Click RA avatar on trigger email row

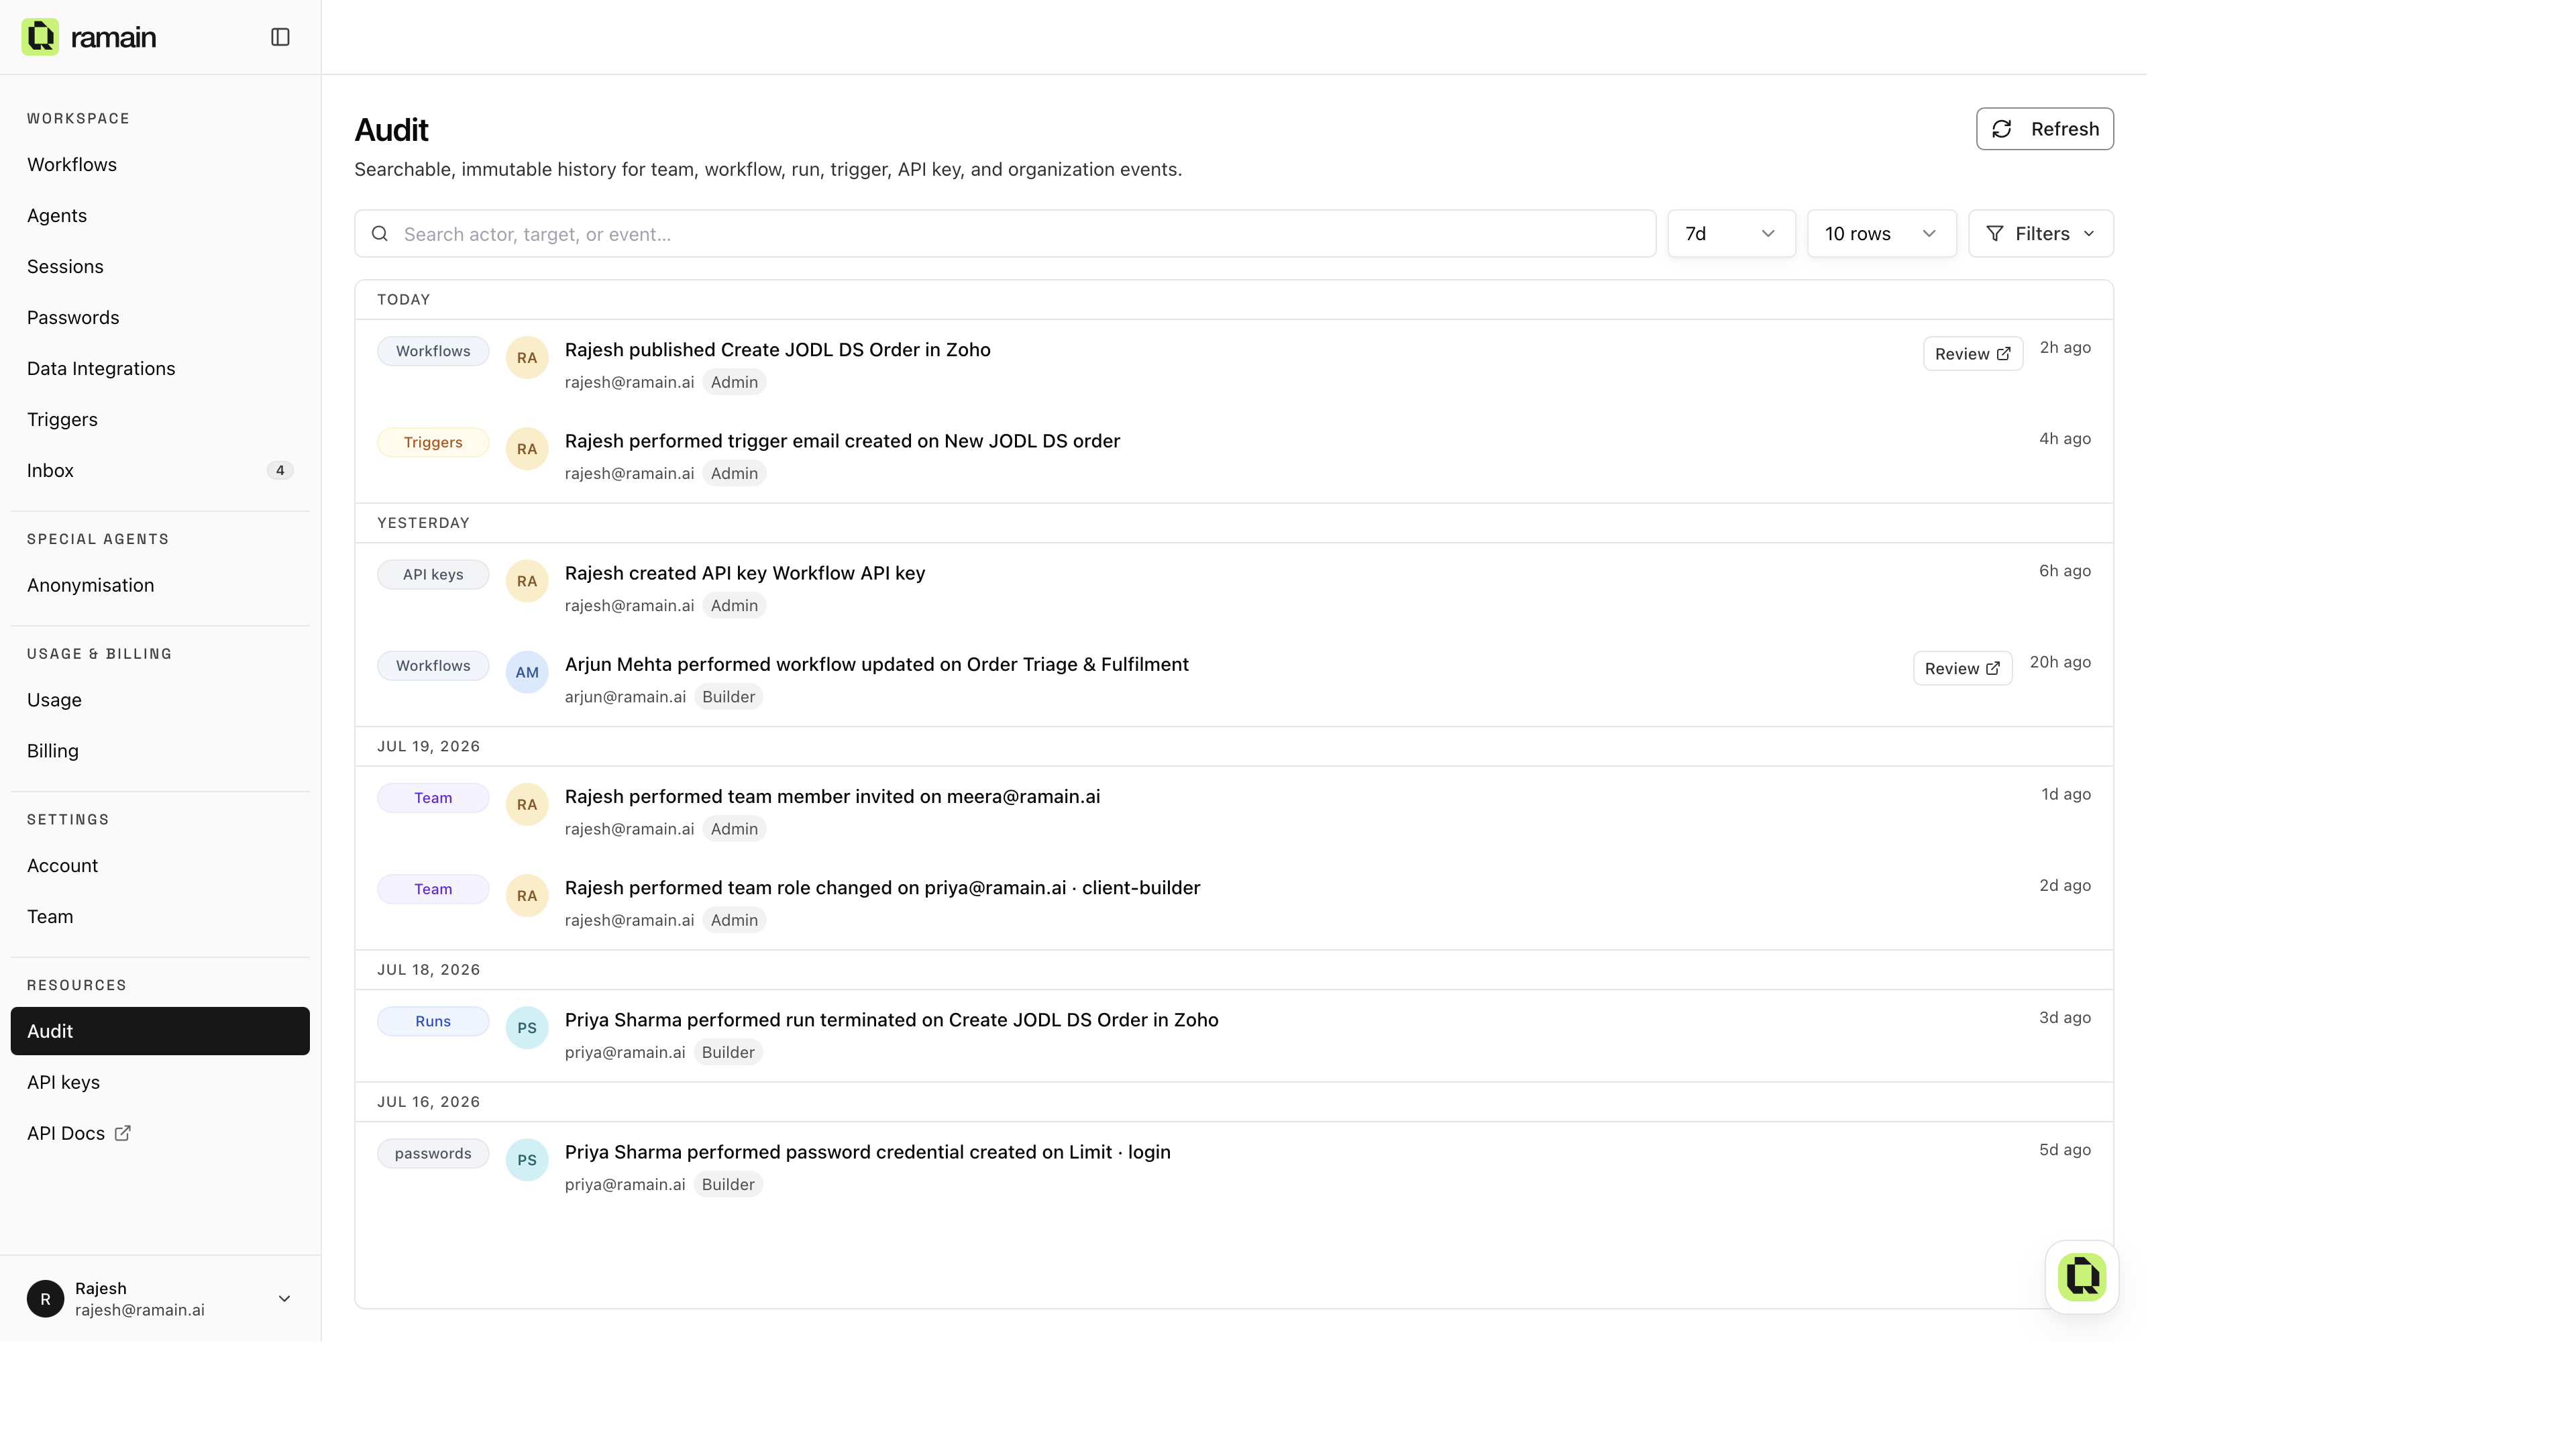point(527,449)
